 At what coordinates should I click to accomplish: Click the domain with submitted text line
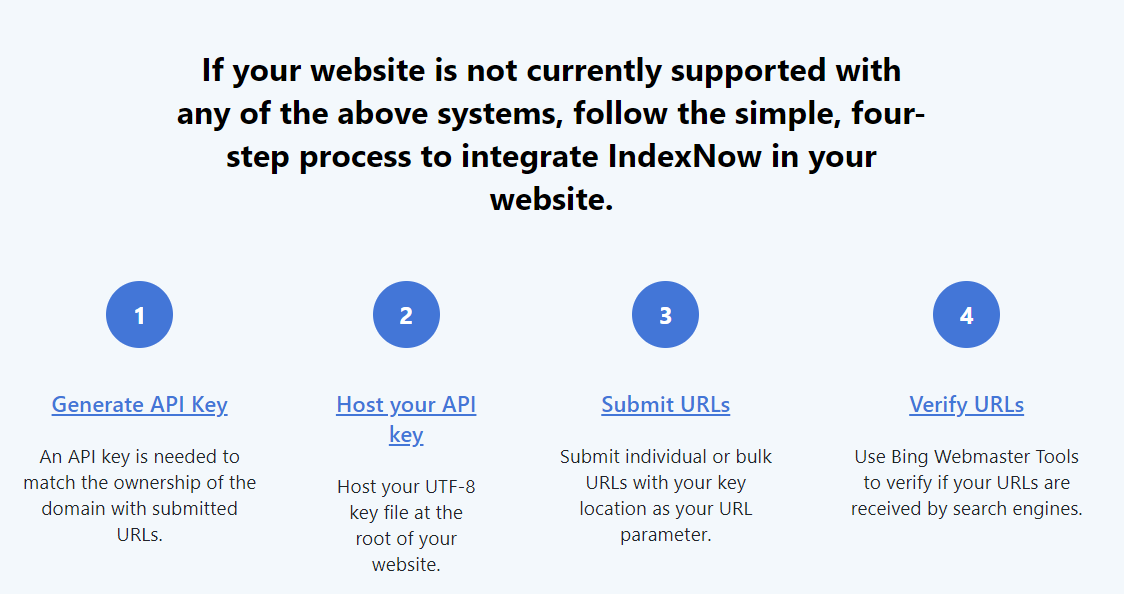pyautogui.click(x=139, y=508)
